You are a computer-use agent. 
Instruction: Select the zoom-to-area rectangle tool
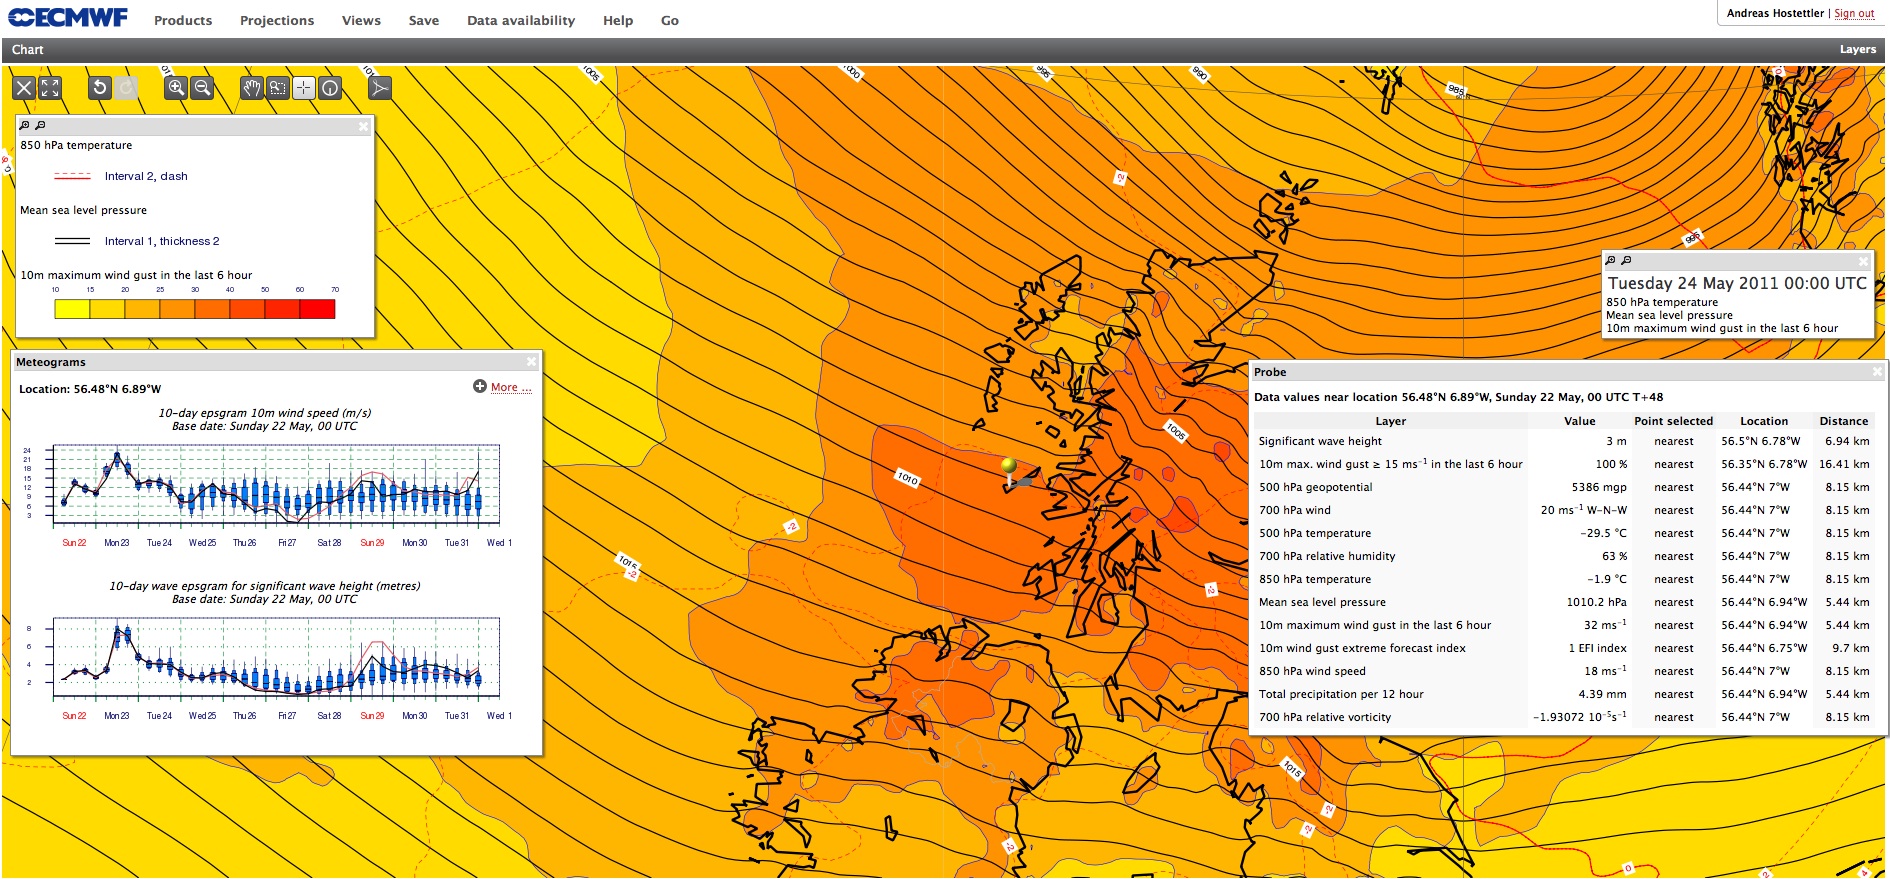(278, 88)
